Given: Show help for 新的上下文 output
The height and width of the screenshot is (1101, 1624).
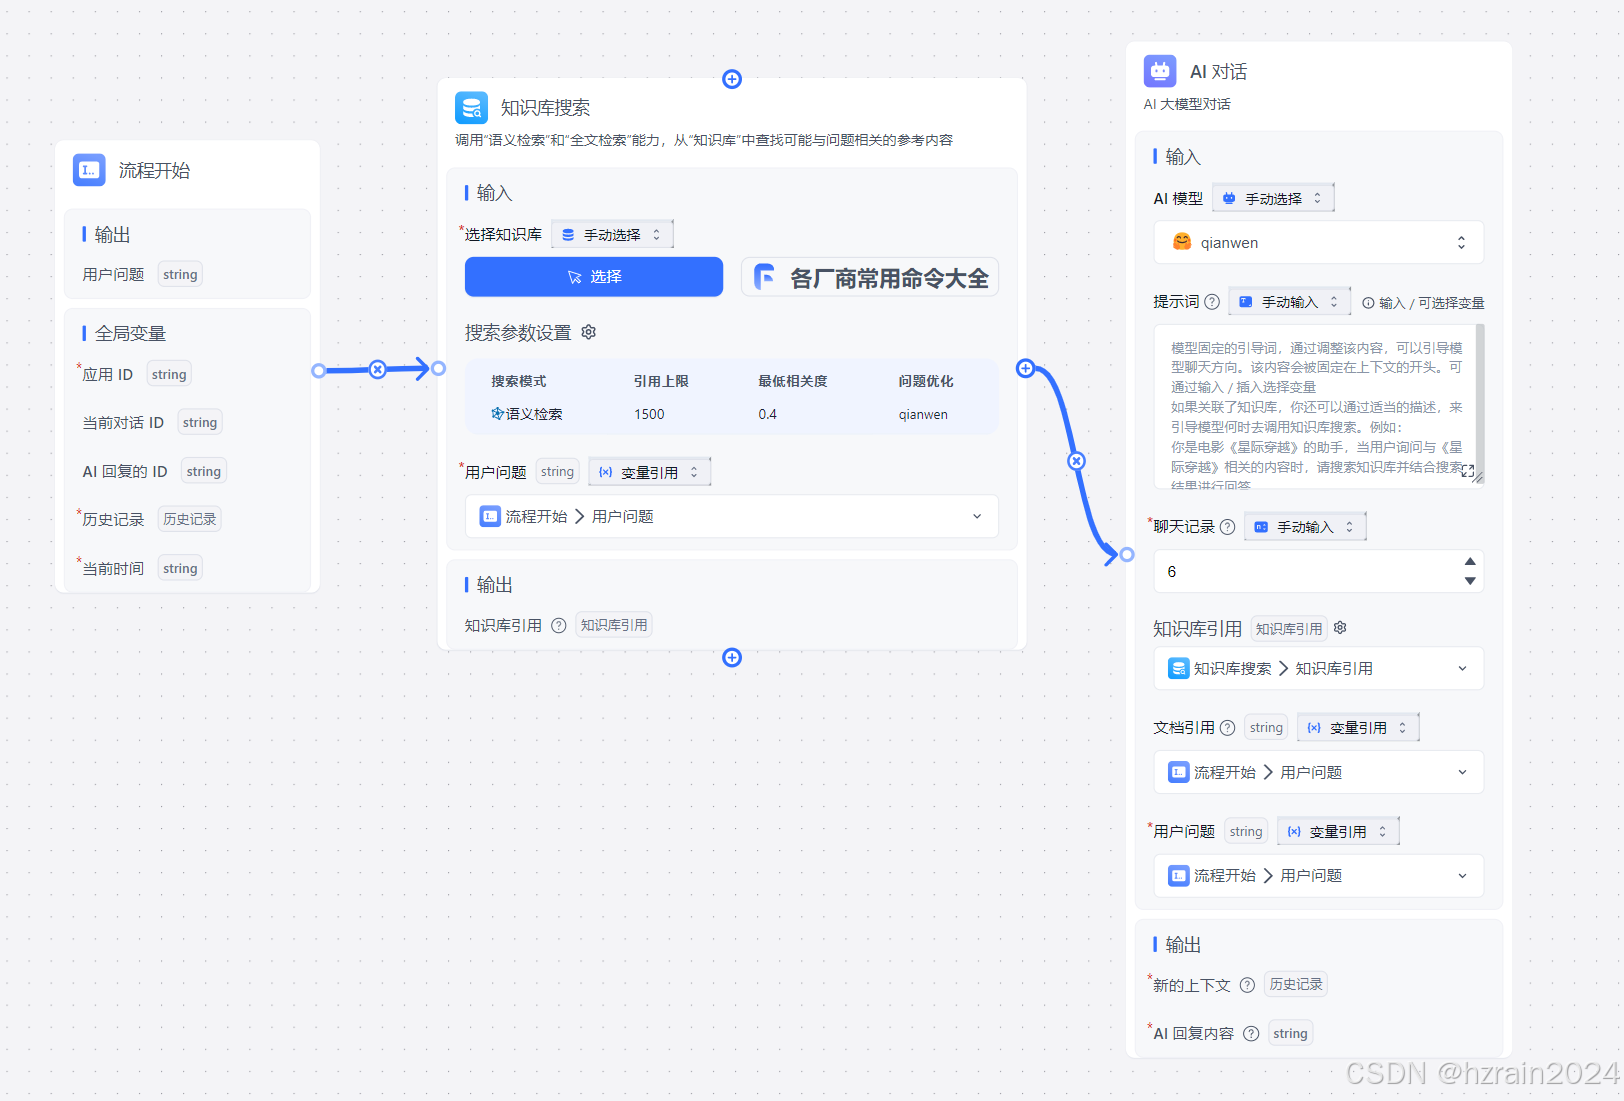Looking at the screenshot, I should tap(1247, 985).
